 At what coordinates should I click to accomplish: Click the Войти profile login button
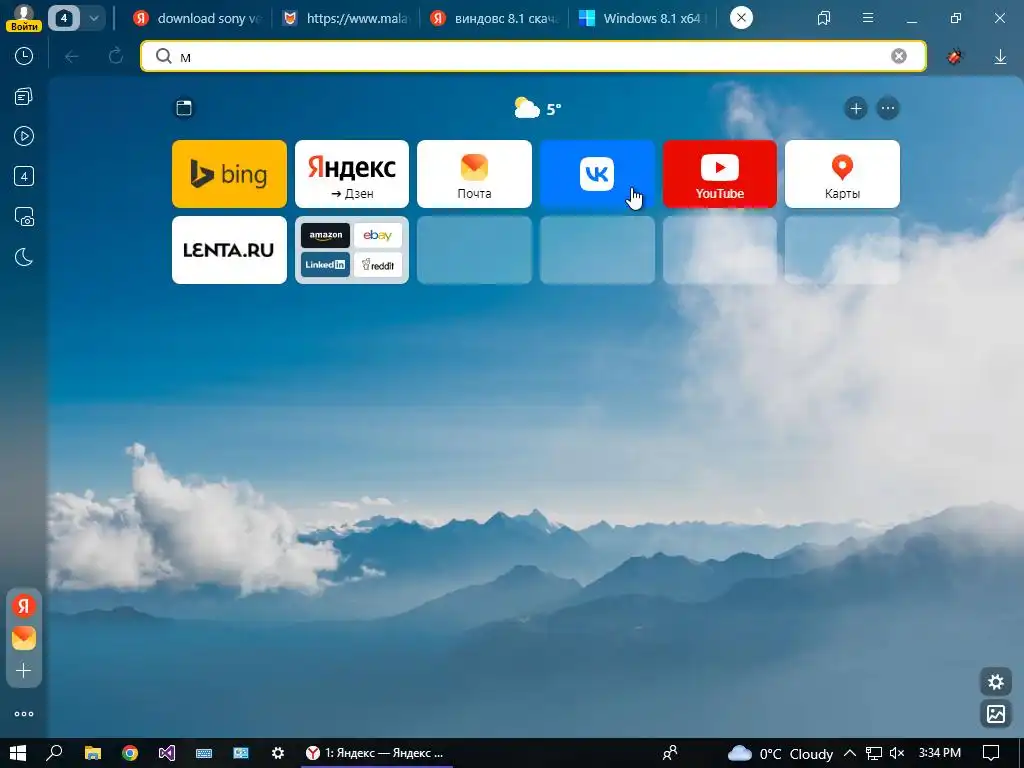[x=24, y=18]
